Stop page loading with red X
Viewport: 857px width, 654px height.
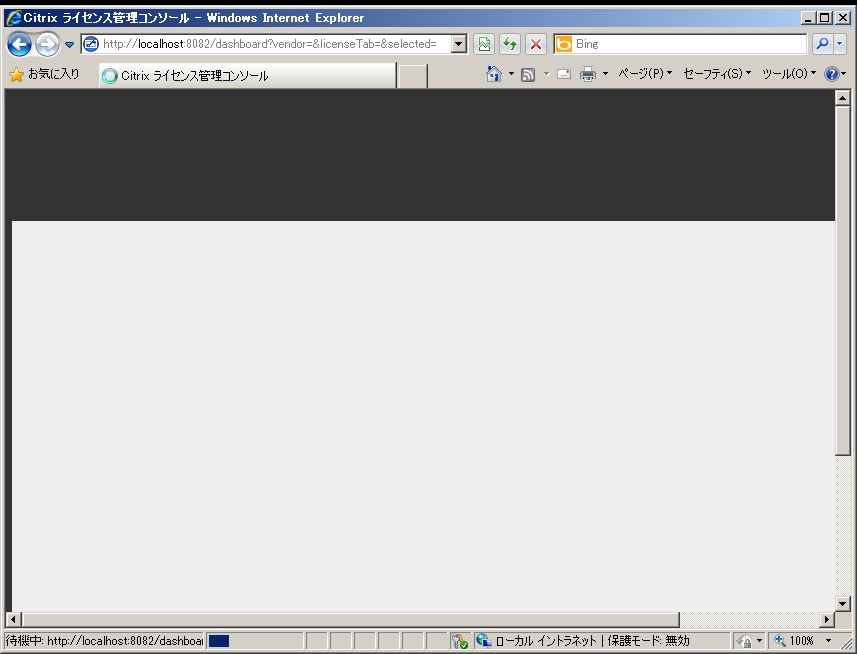coord(536,44)
